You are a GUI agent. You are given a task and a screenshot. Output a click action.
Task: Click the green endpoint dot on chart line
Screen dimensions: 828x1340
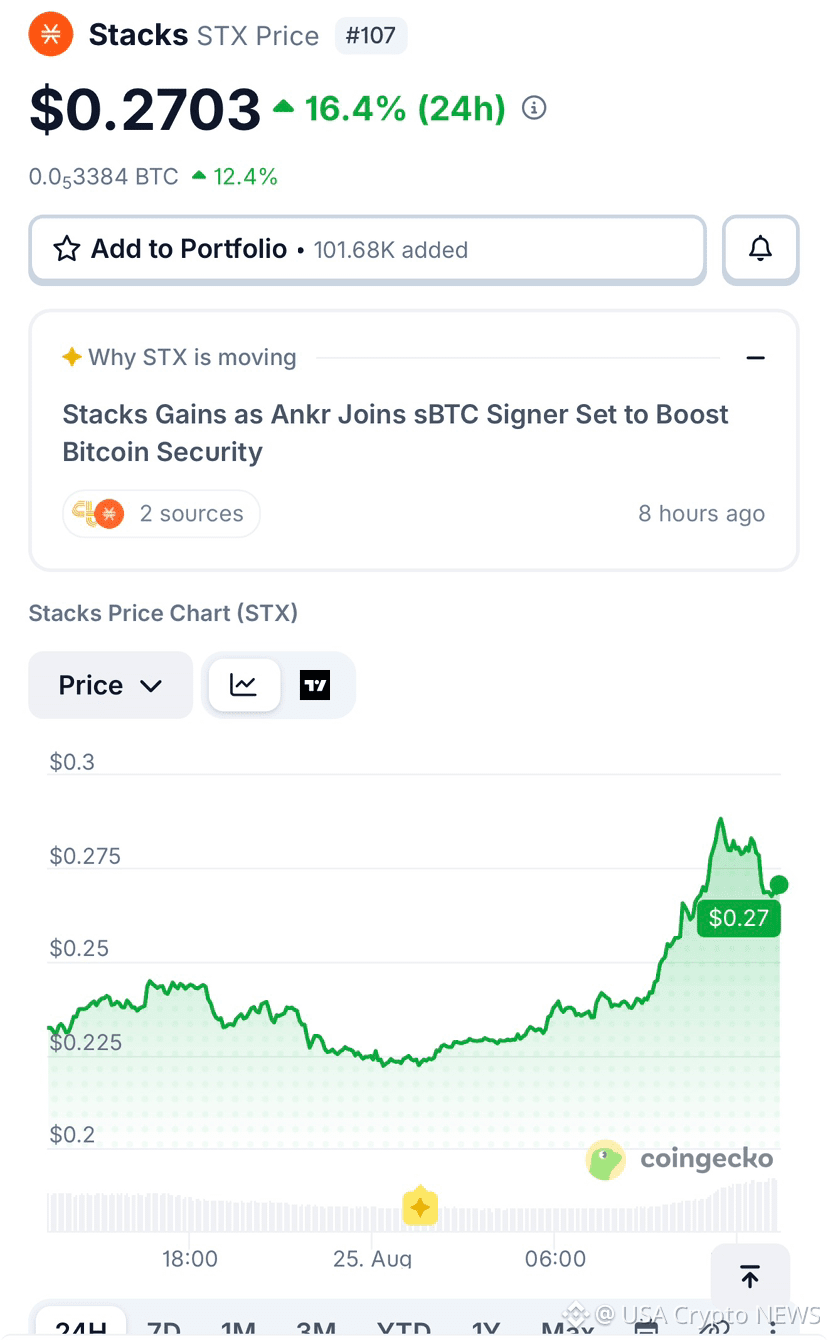tap(779, 884)
